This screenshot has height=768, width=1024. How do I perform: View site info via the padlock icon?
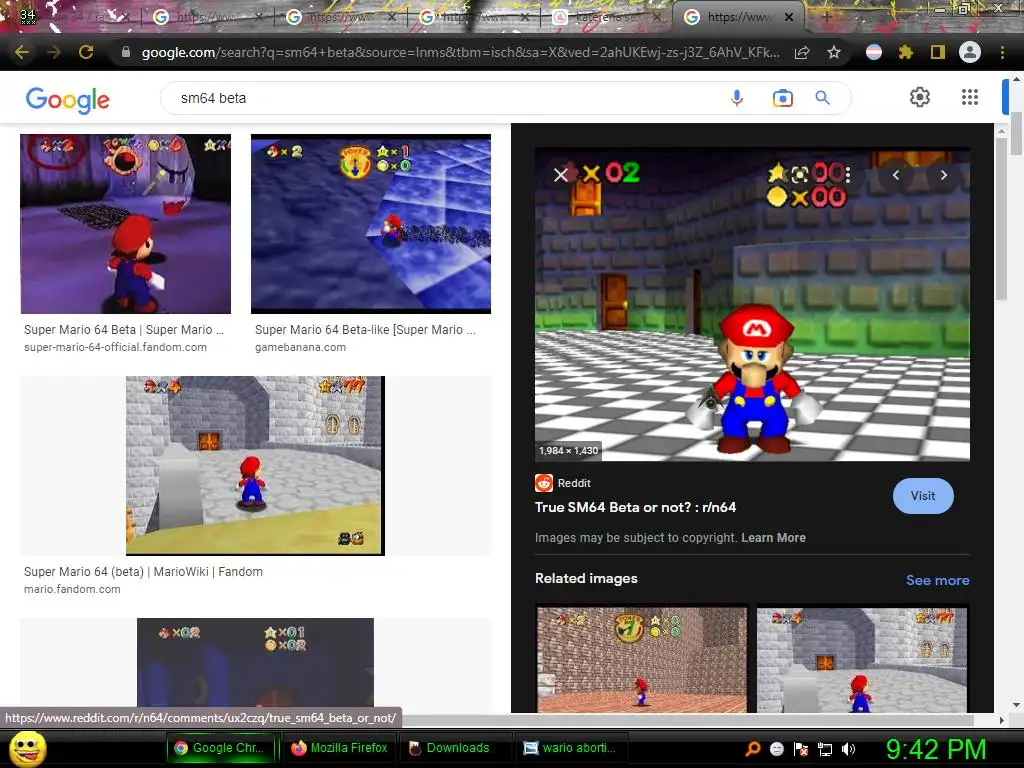[126, 52]
